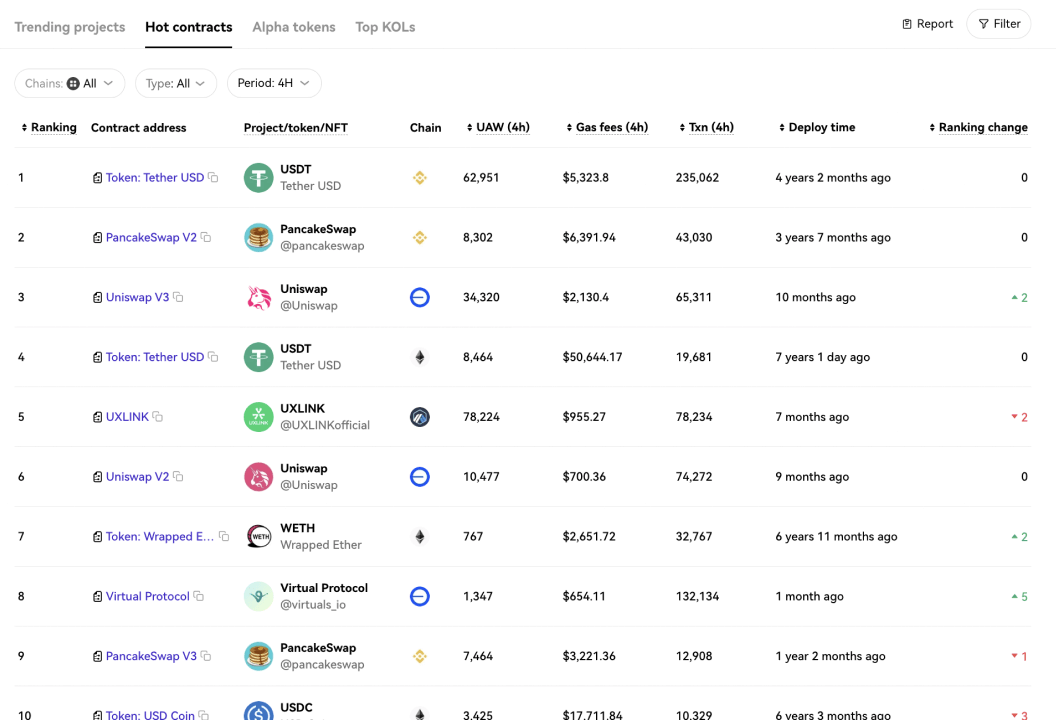Click the Virtual Protocol logo icon
The width and height of the screenshot is (1056, 720).
click(x=259, y=596)
